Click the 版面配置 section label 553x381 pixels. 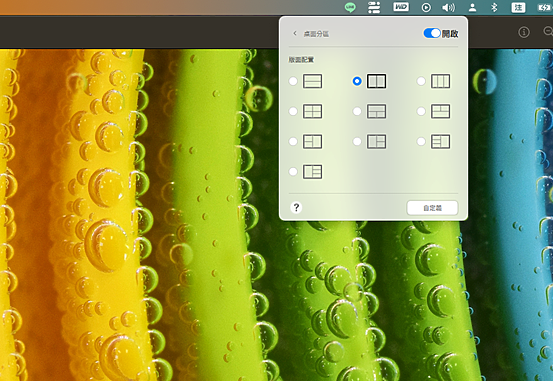[x=301, y=60]
